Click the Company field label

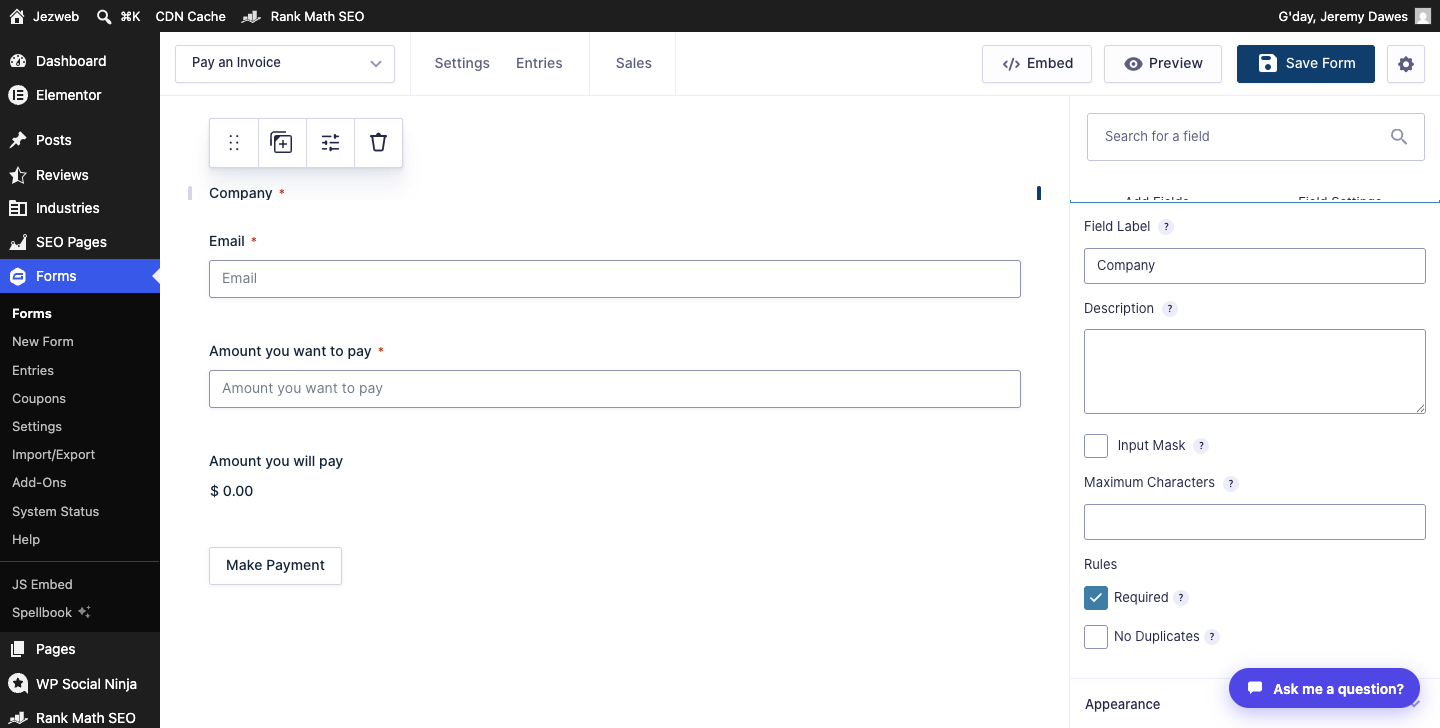(x=241, y=193)
